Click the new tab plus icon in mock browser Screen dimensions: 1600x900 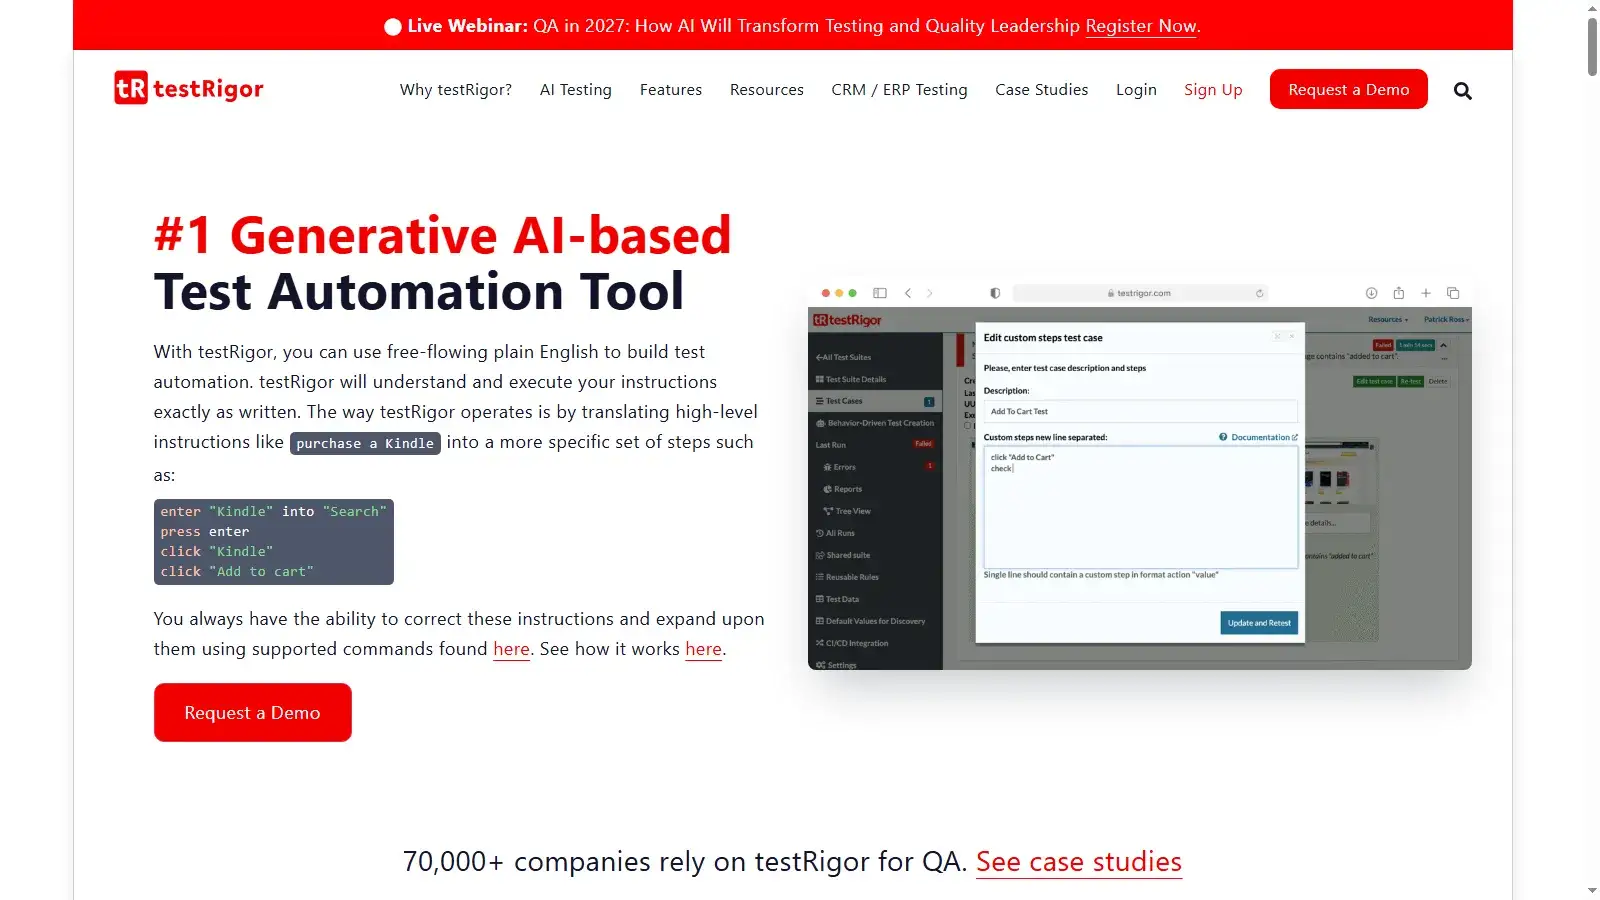(x=1426, y=293)
